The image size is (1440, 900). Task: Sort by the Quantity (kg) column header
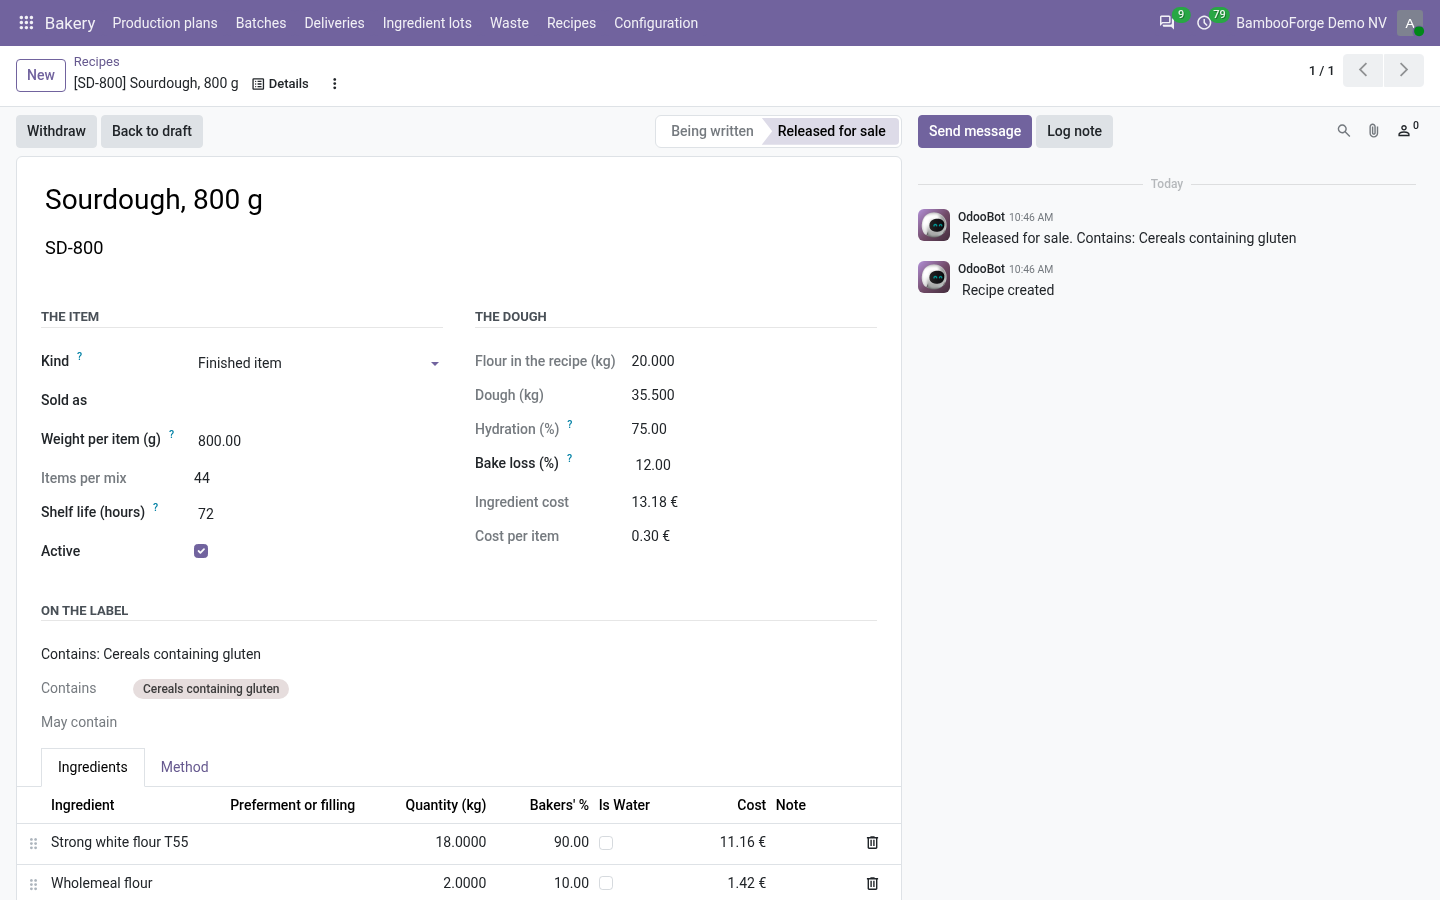pyautogui.click(x=446, y=805)
